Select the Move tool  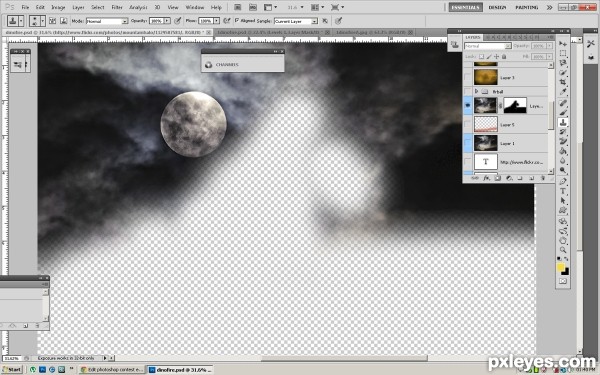pos(562,44)
